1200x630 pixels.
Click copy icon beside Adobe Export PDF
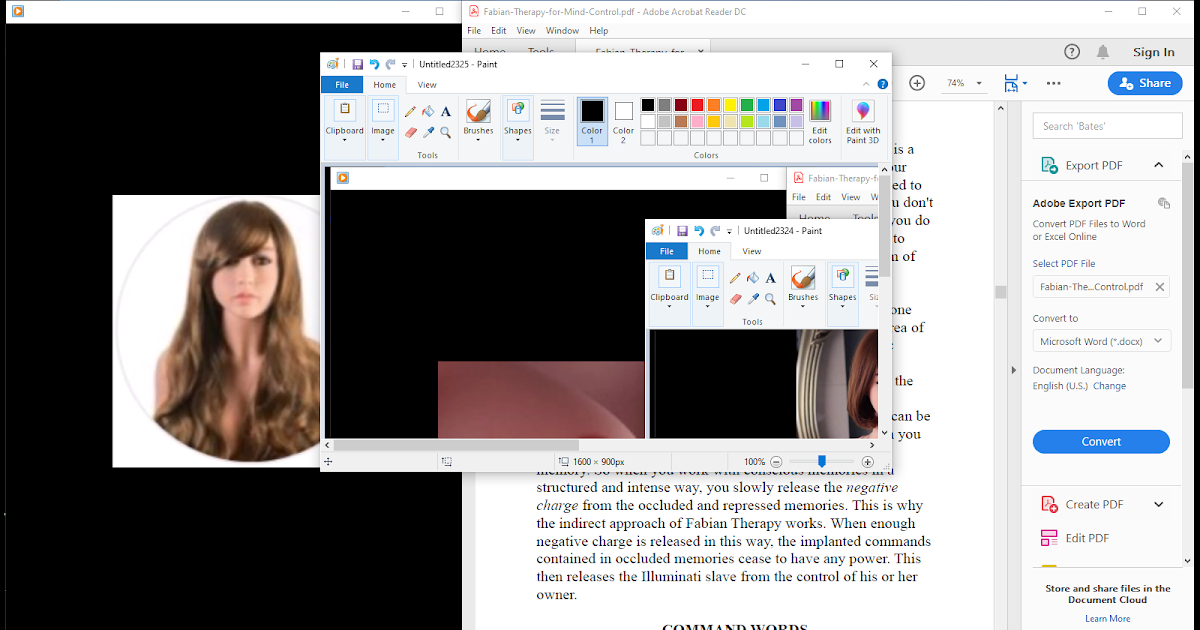tap(1163, 203)
